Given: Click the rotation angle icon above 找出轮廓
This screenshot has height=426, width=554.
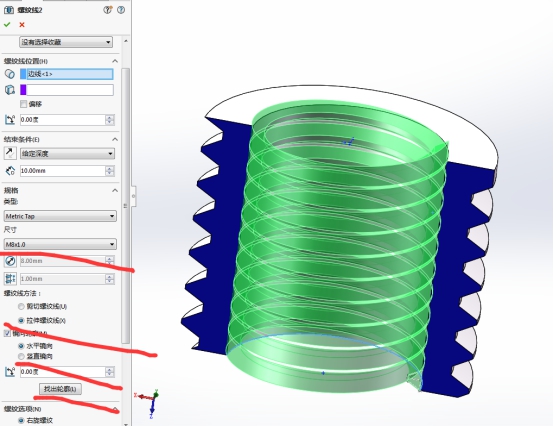Looking at the screenshot, I should [10, 372].
